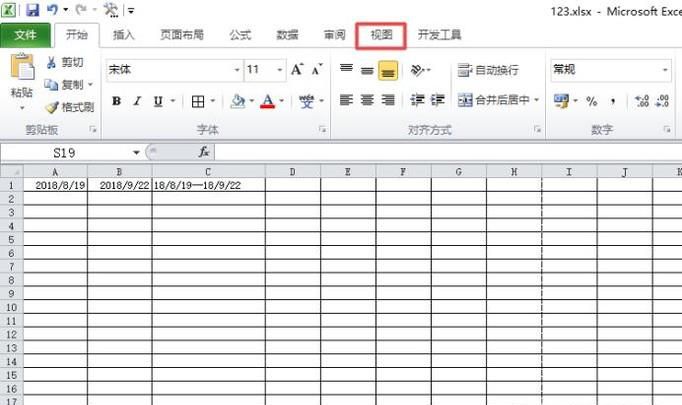This screenshot has height=405, width=682.
Task: Align text right
Action: [388, 100]
